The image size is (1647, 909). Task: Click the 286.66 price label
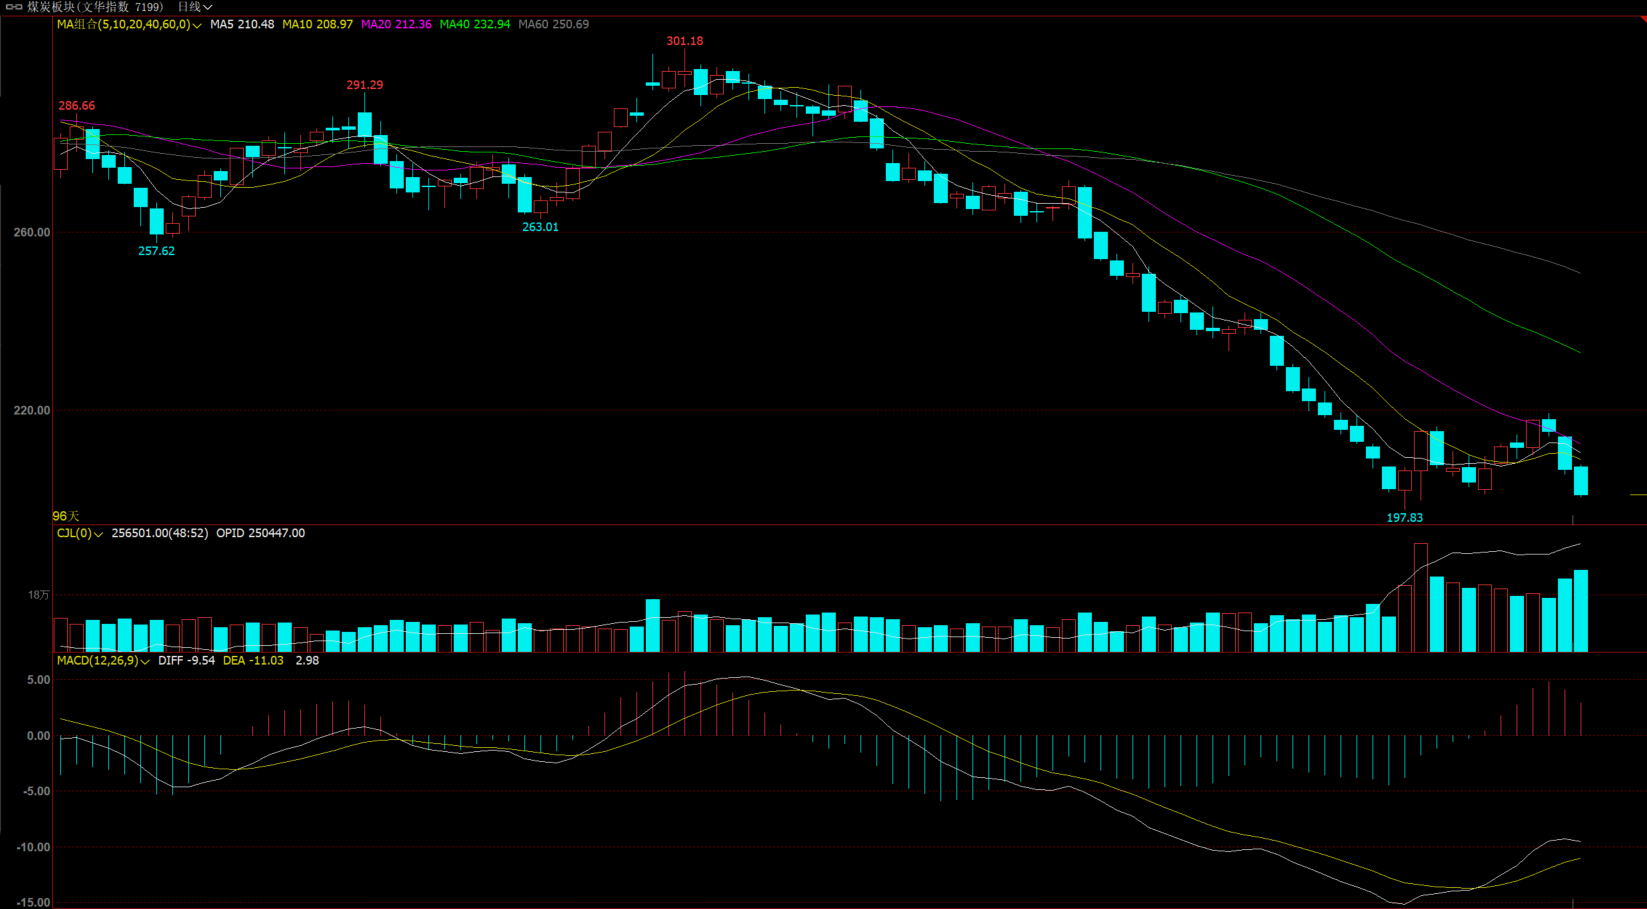coord(77,106)
